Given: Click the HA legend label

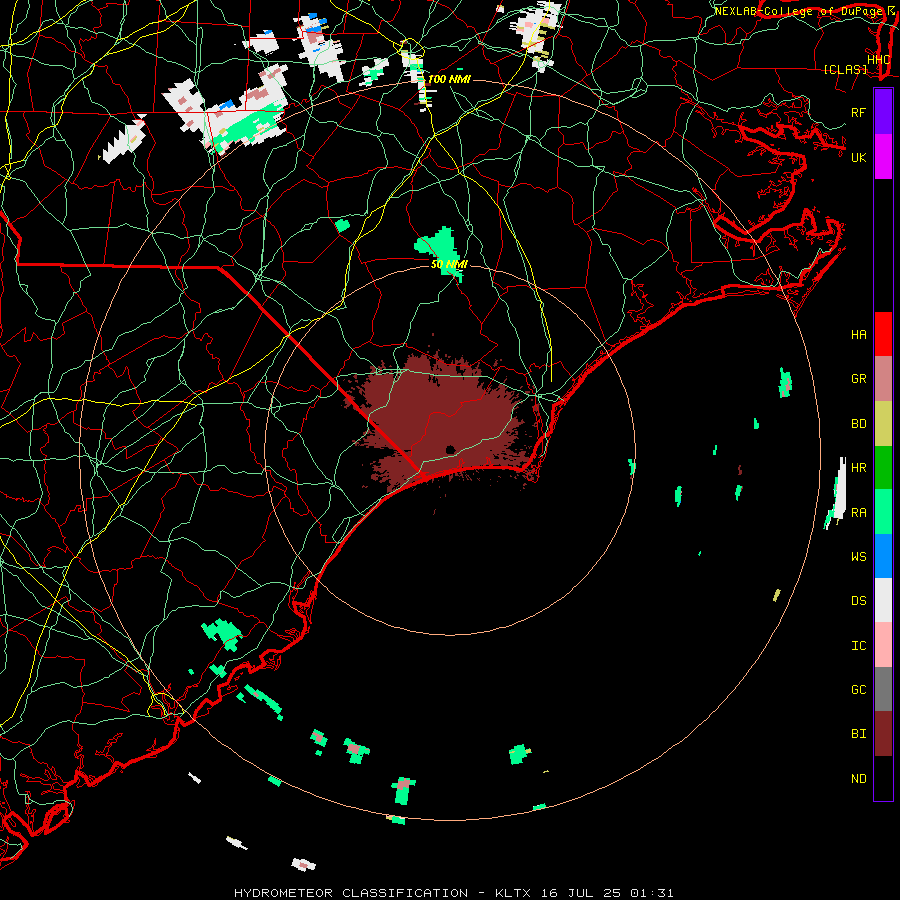Looking at the screenshot, I should pos(858,334).
